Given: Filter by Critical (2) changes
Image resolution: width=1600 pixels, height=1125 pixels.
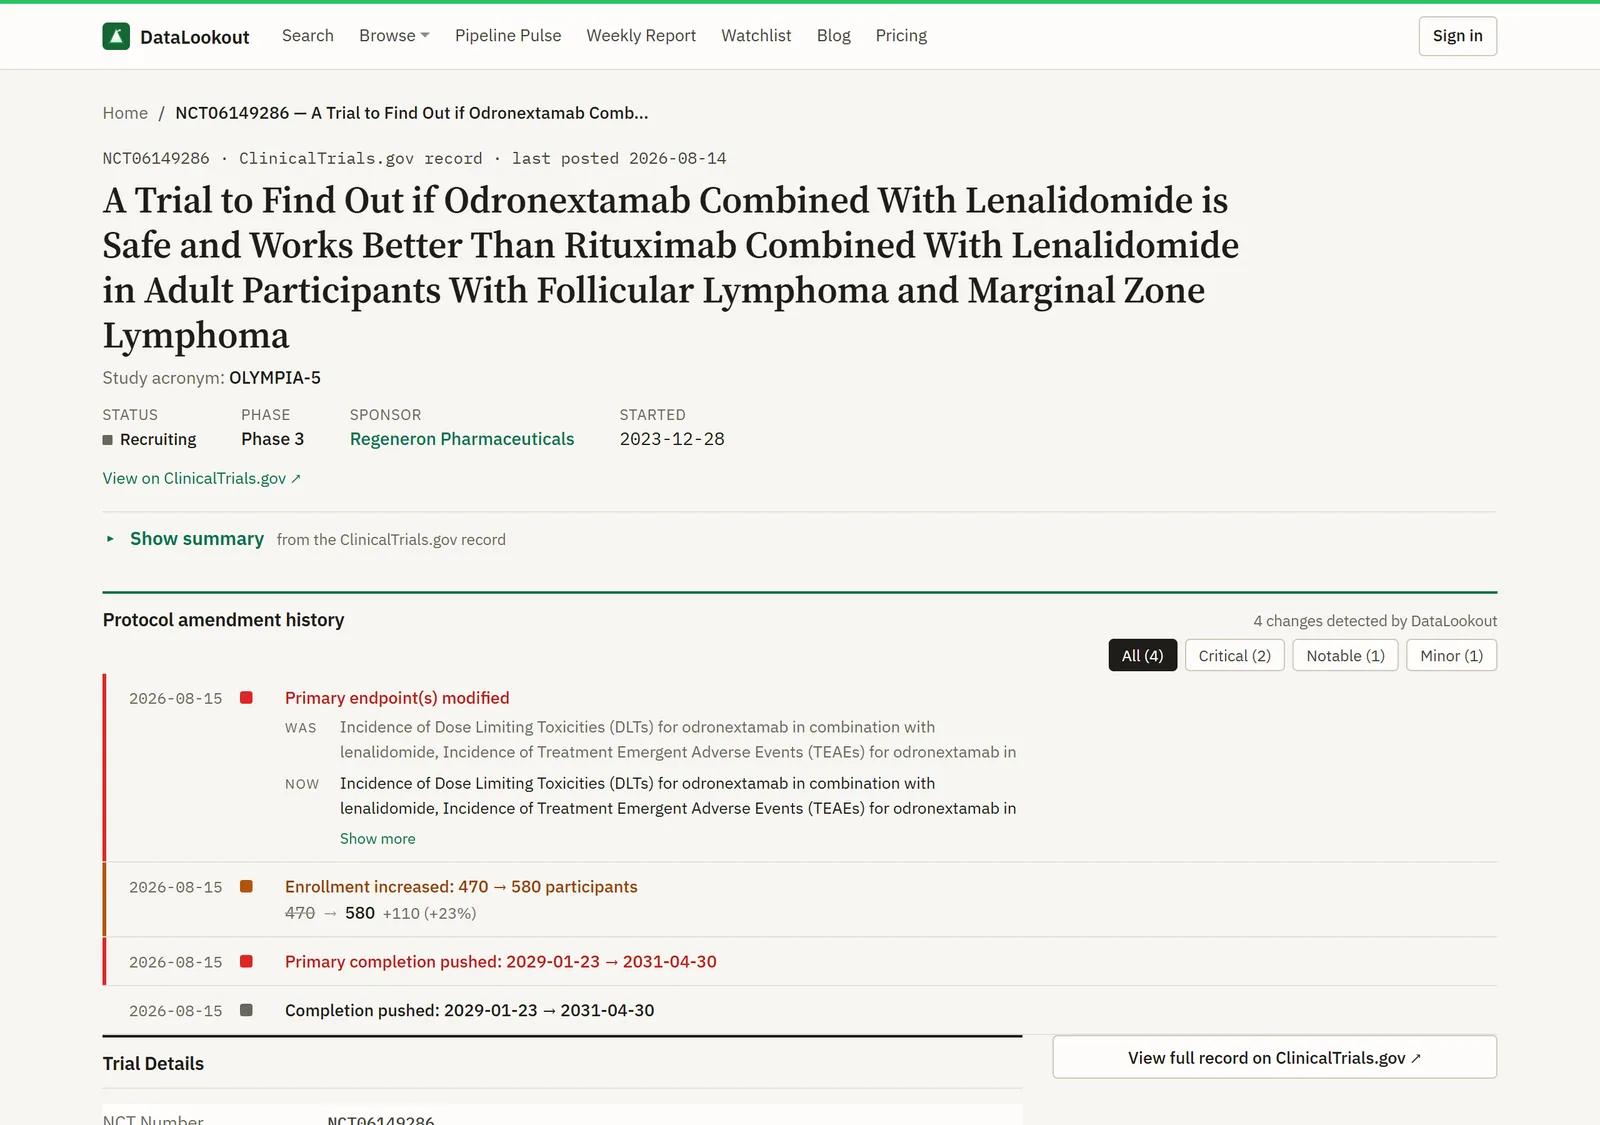Looking at the screenshot, I should (1235, 656).
